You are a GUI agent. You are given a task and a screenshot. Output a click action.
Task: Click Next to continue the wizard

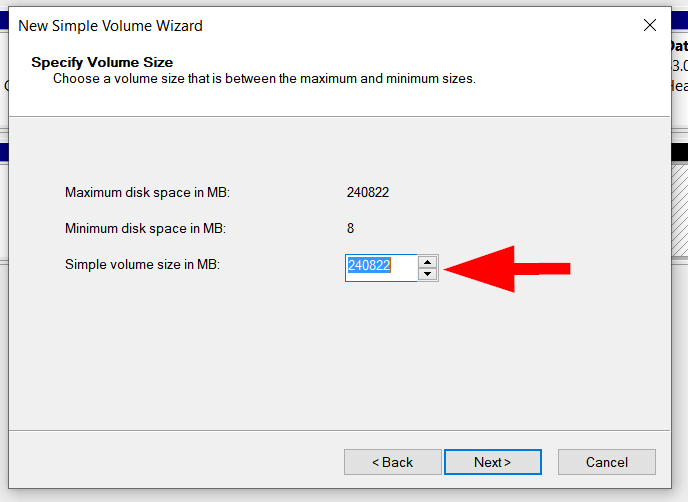tap(493, 462)
